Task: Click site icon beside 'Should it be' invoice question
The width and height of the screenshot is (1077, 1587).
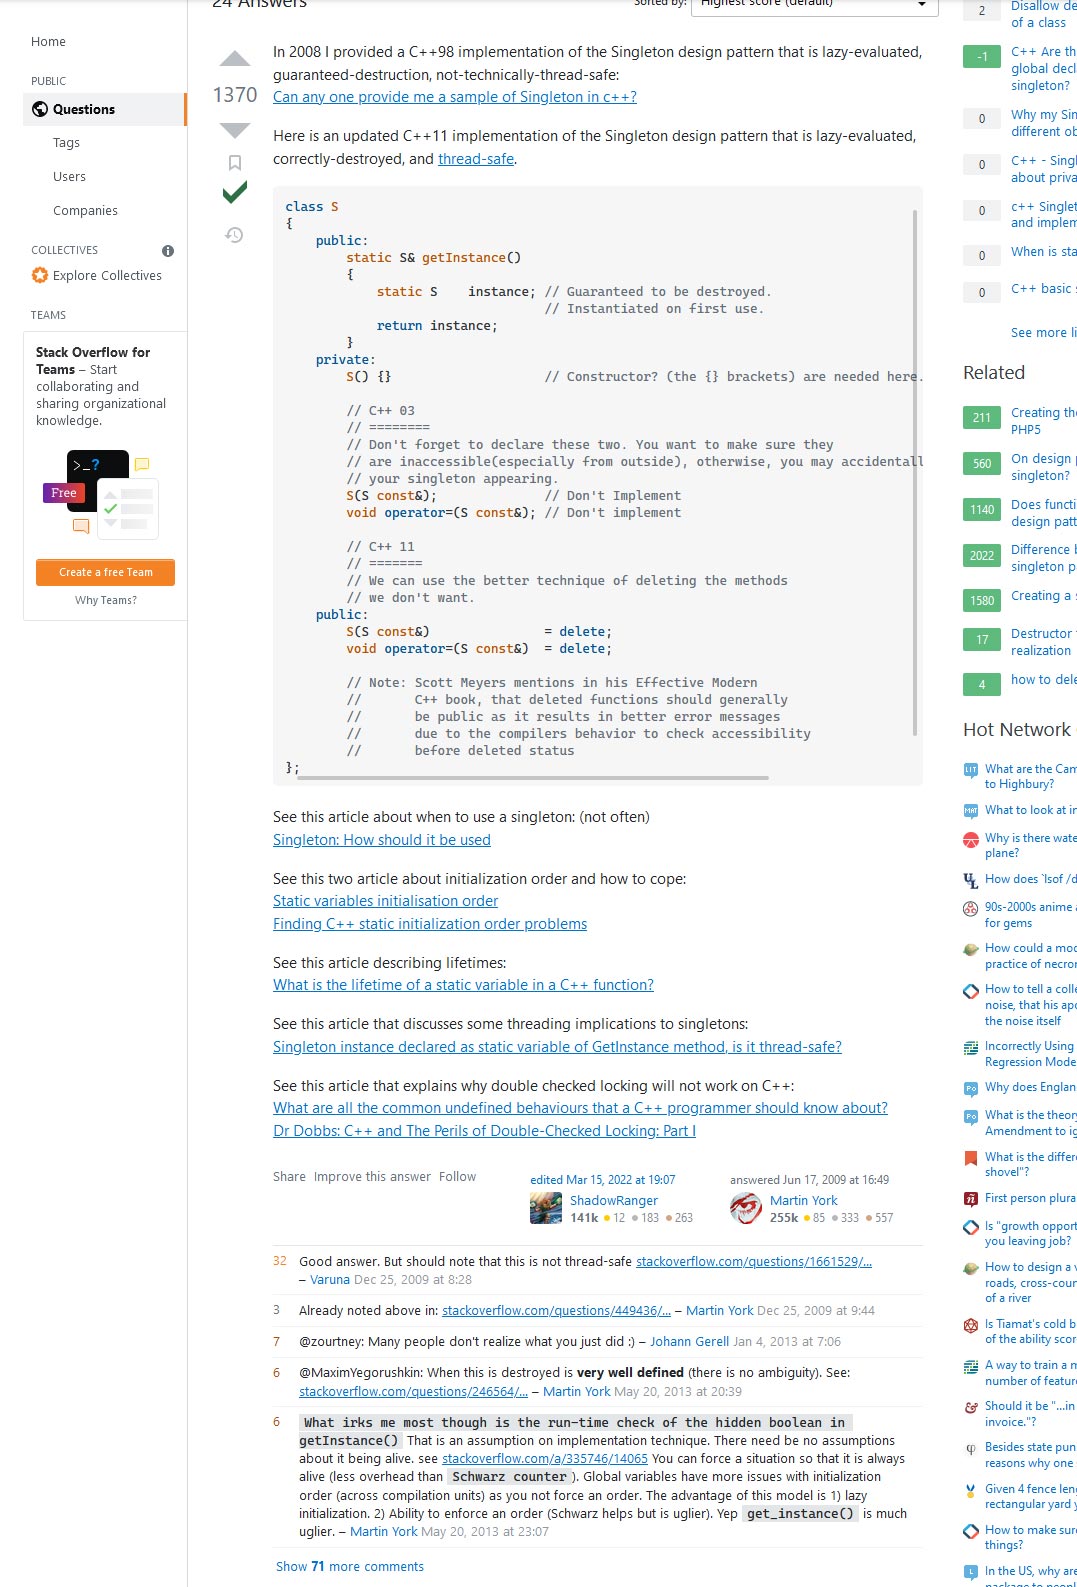Action: (970, 1407)
